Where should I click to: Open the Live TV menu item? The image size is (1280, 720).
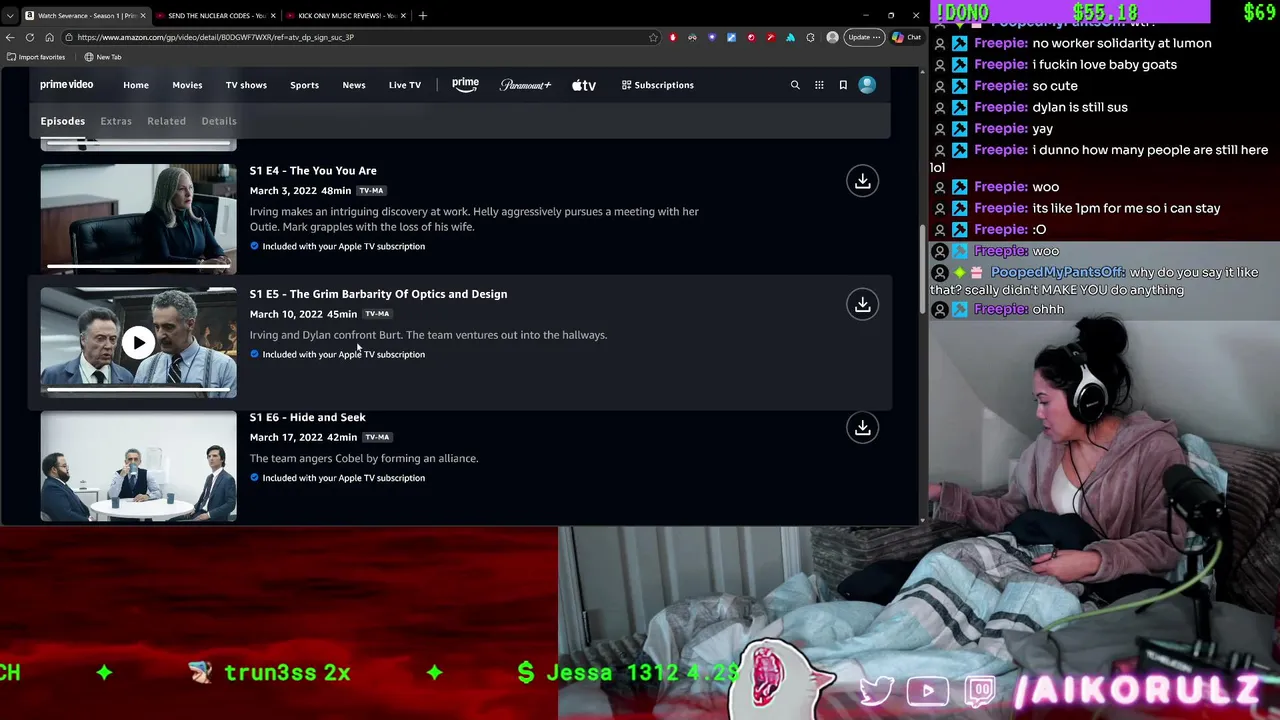tap(405, 85)
